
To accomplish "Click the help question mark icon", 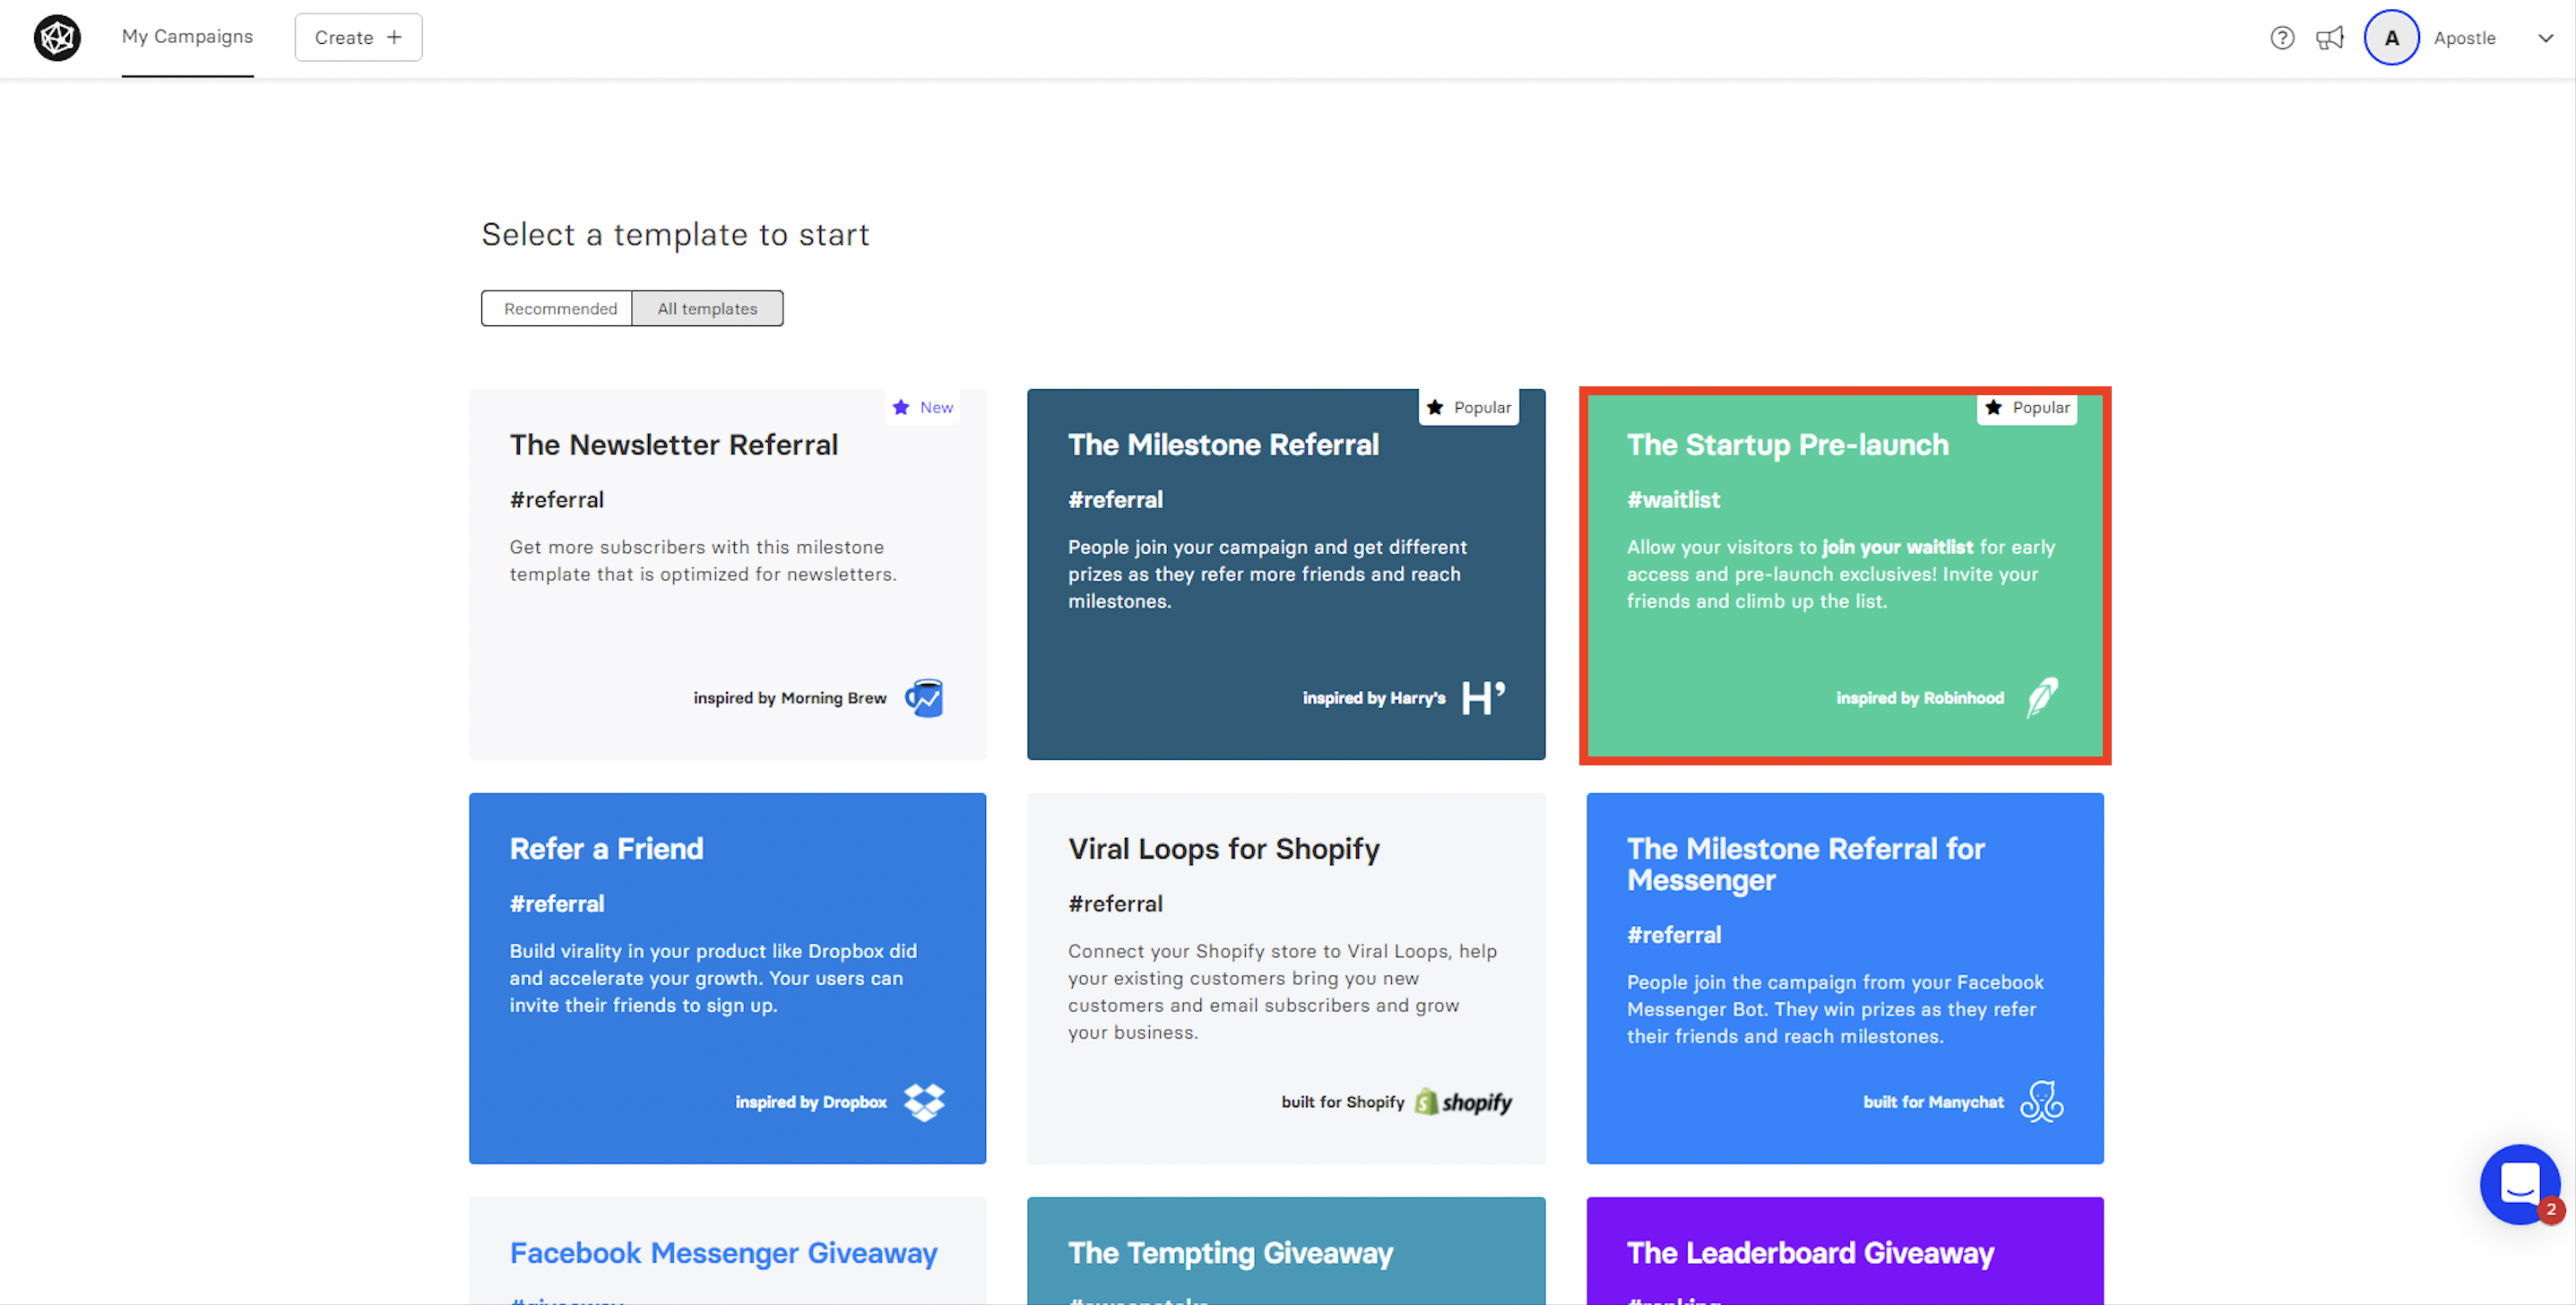I will (x=2280, y=39).
